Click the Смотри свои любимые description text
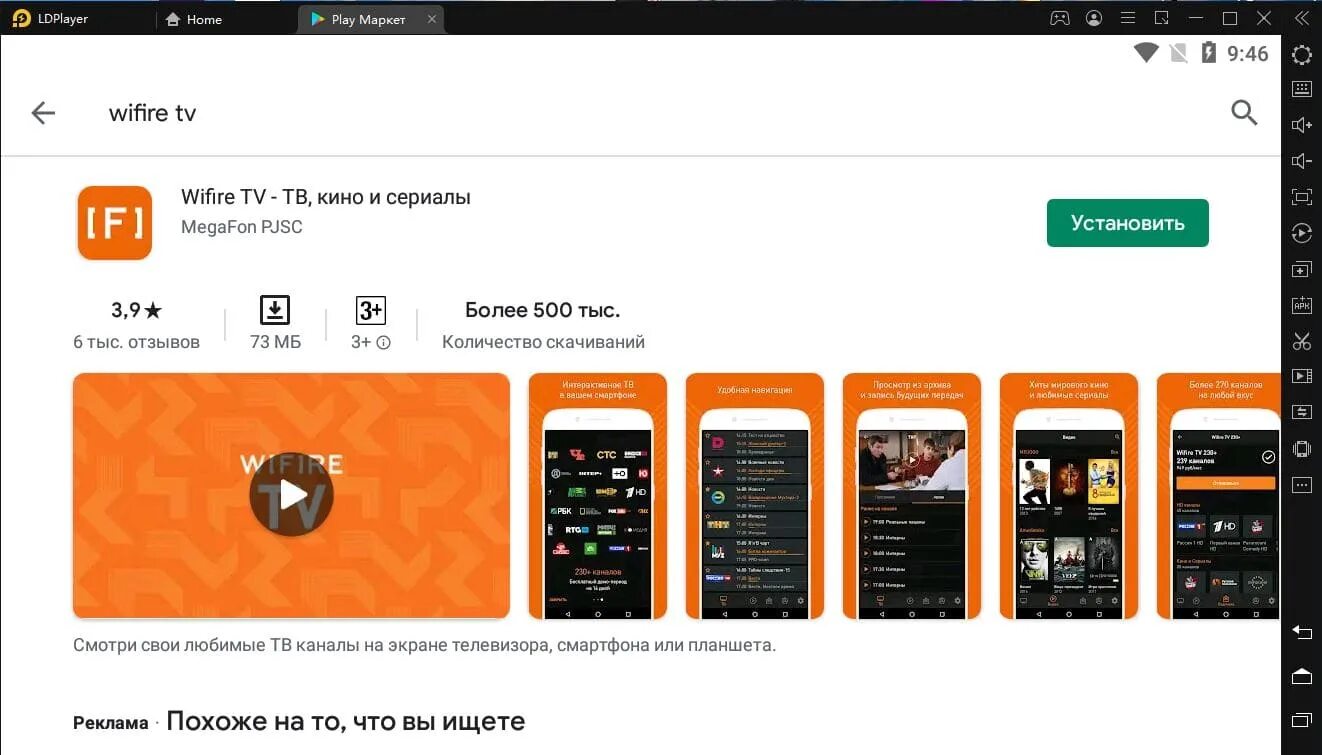This screenshot has height=755, width=1322. pos(424,645)
